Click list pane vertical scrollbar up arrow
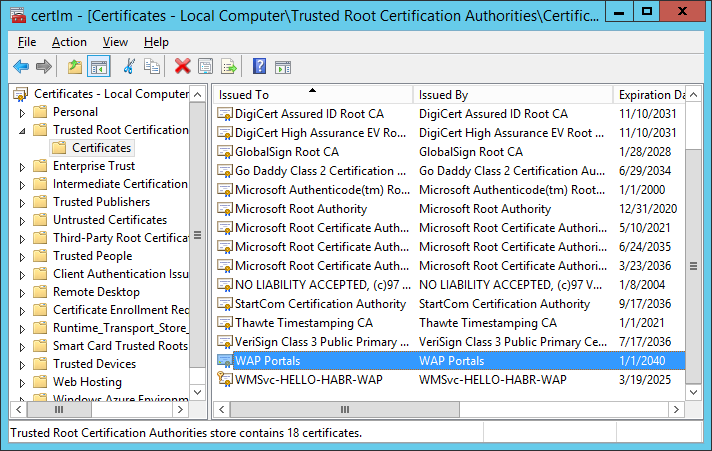 tap(693, 94)
